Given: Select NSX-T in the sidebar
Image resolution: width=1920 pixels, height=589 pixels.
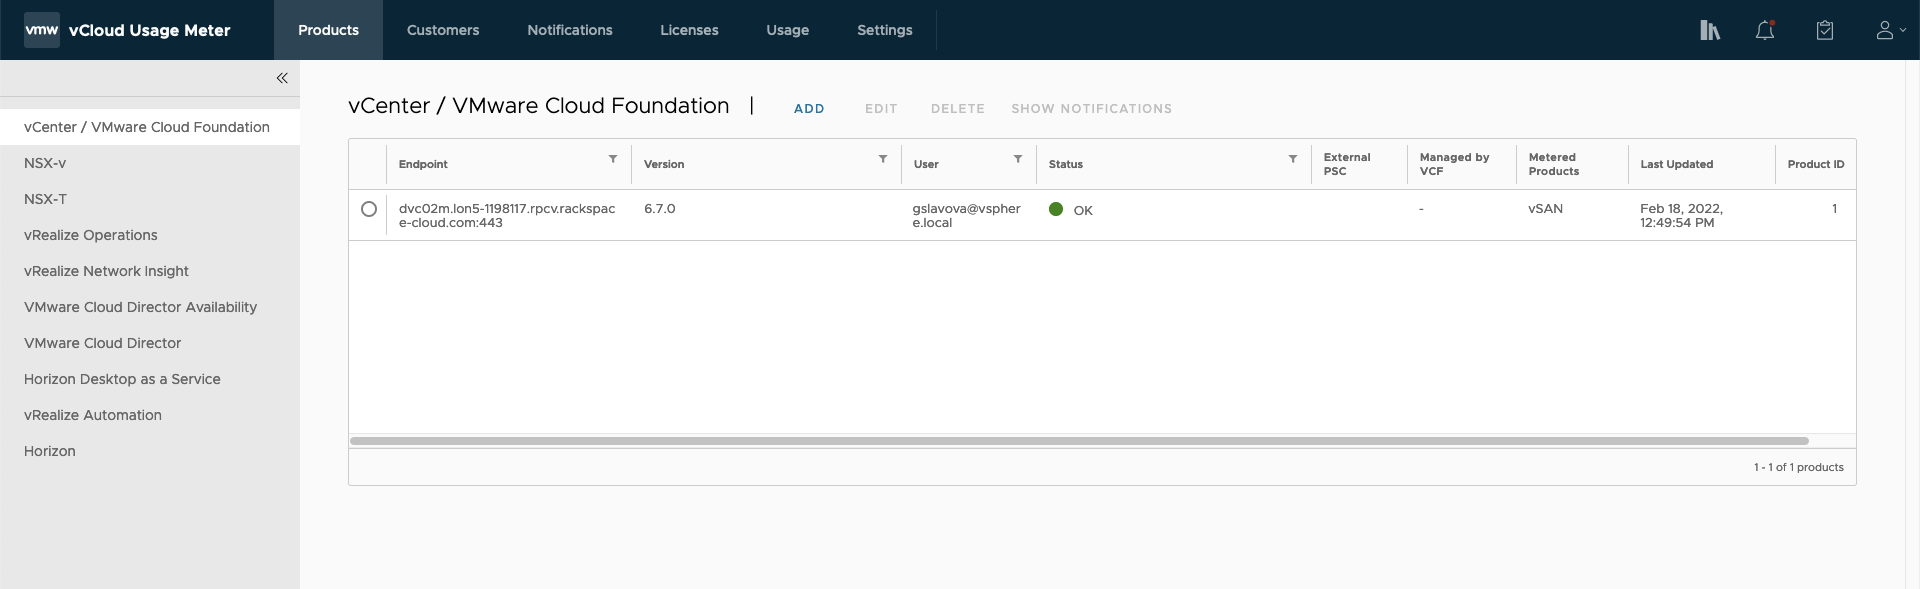Looking at the screenshot, I should pos(46,199).
